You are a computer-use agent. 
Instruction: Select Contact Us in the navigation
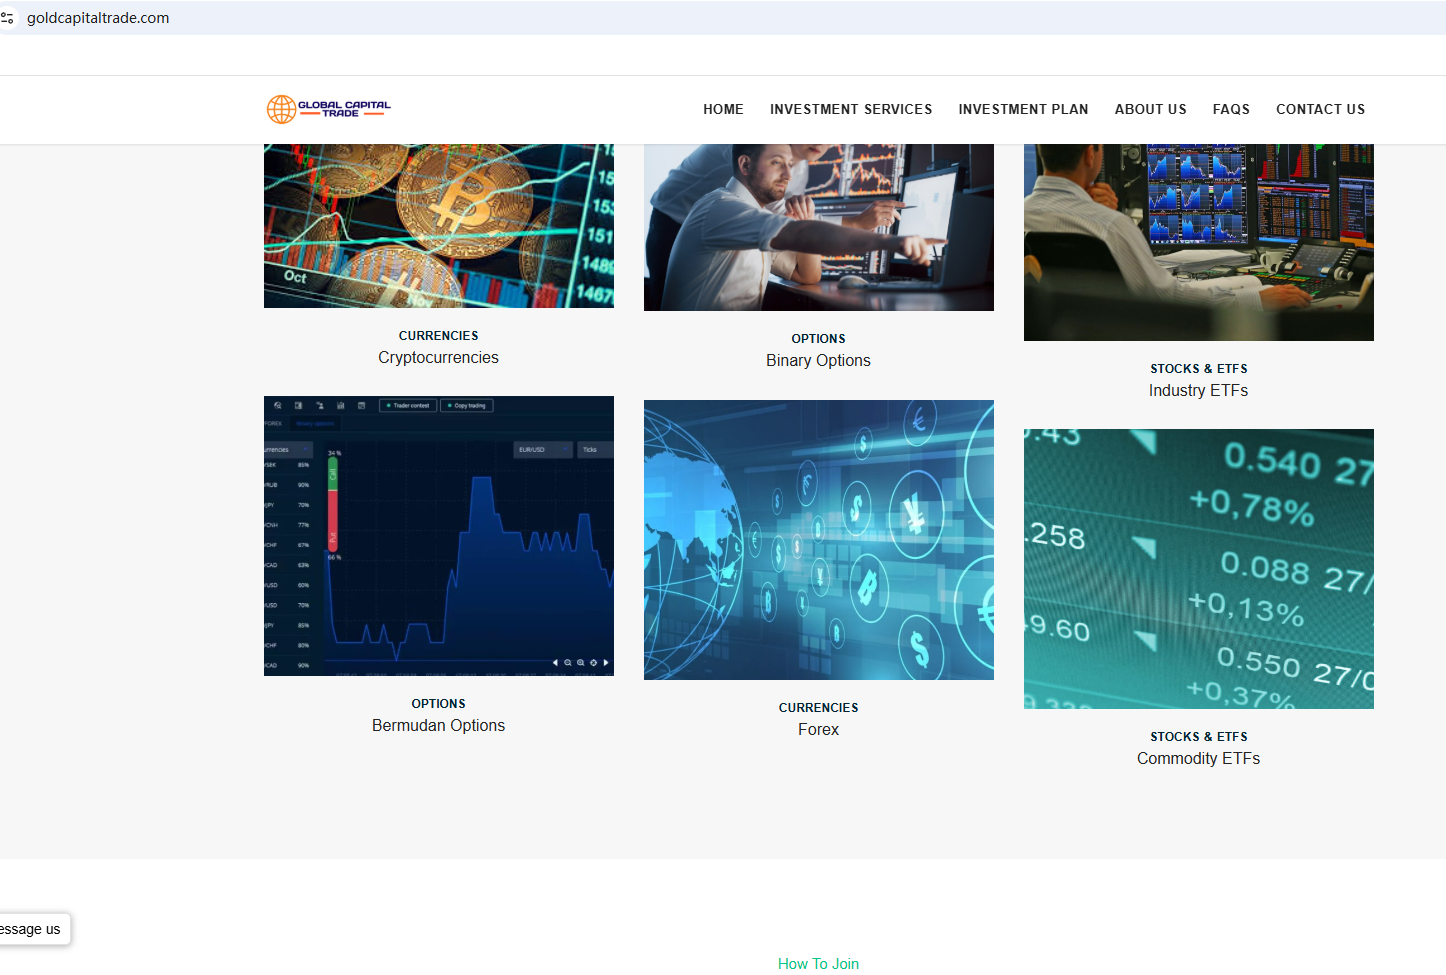(x=1320, y=109)
